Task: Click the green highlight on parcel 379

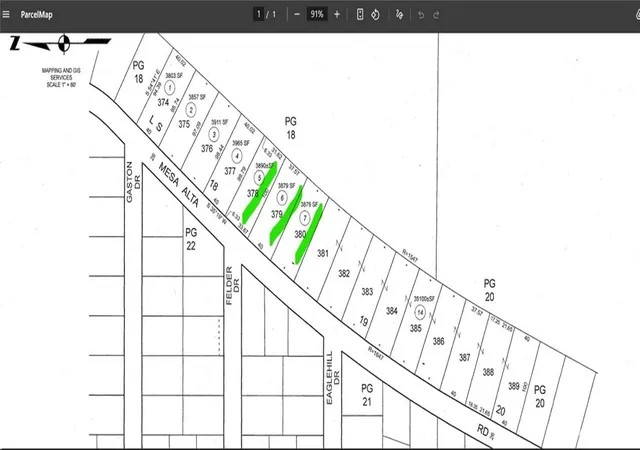Action: pyautogui.click(x=287, y=213)
